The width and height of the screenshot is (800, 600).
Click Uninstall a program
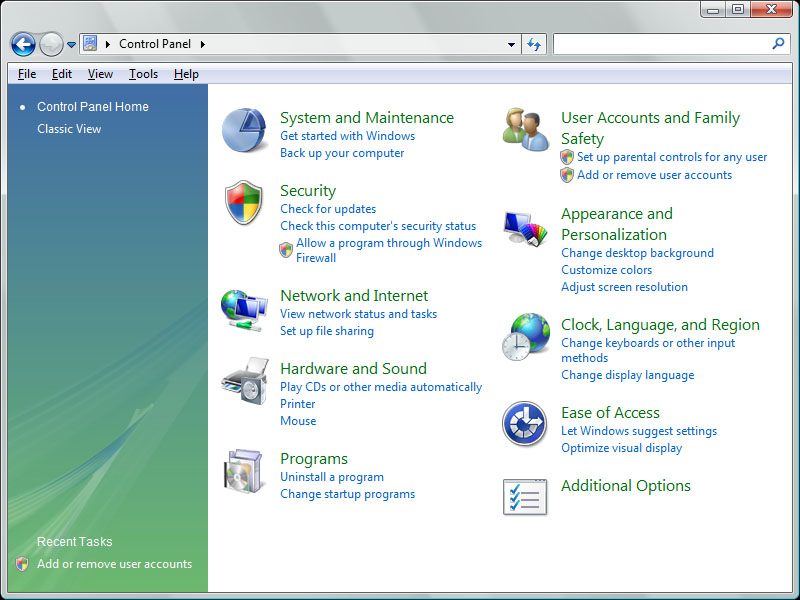tap(332, 478)
